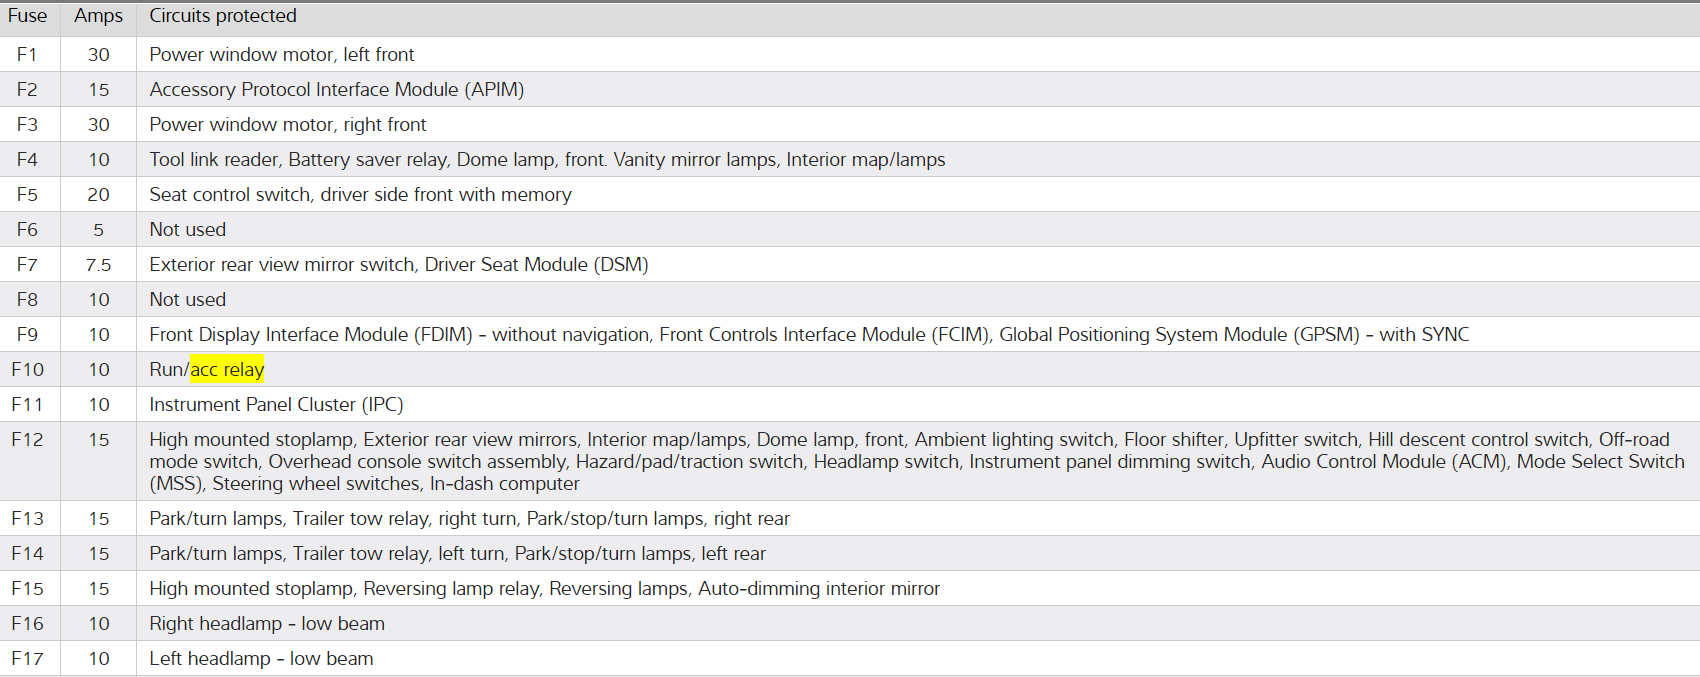
Task: Click the highlighted "acc relay" text
Action: pyautogui.click(x=227, y=370)
